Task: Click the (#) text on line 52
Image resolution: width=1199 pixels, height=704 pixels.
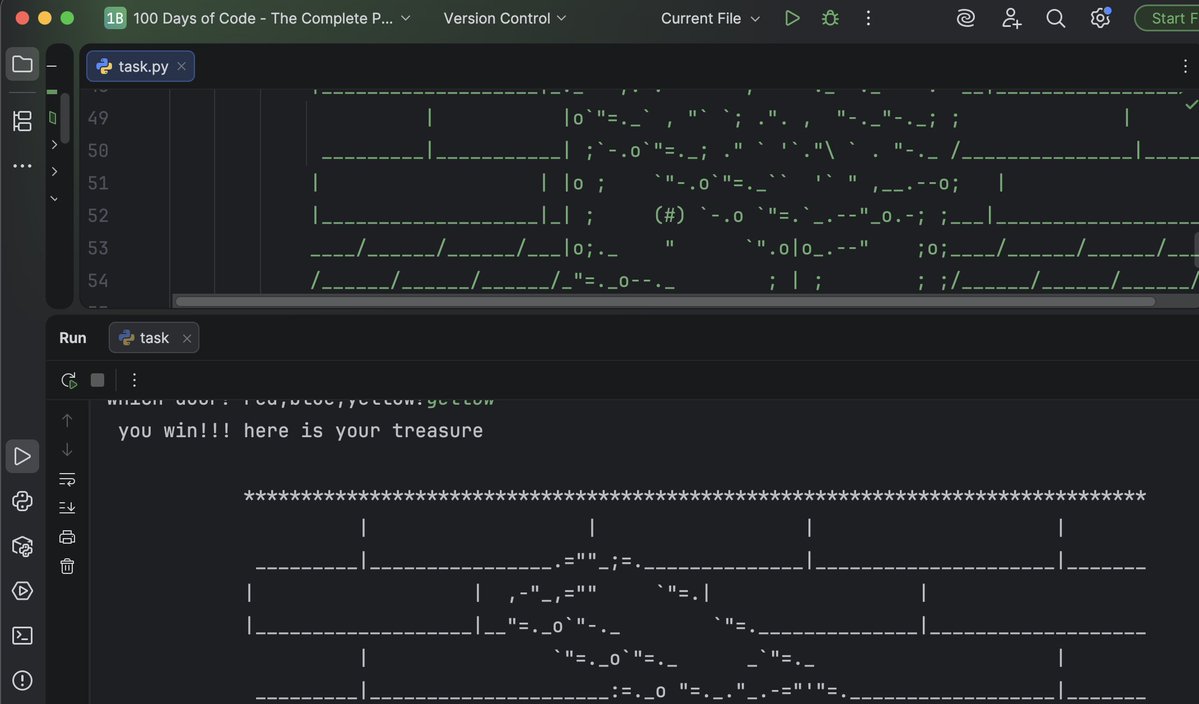Action: pos(669,216)
